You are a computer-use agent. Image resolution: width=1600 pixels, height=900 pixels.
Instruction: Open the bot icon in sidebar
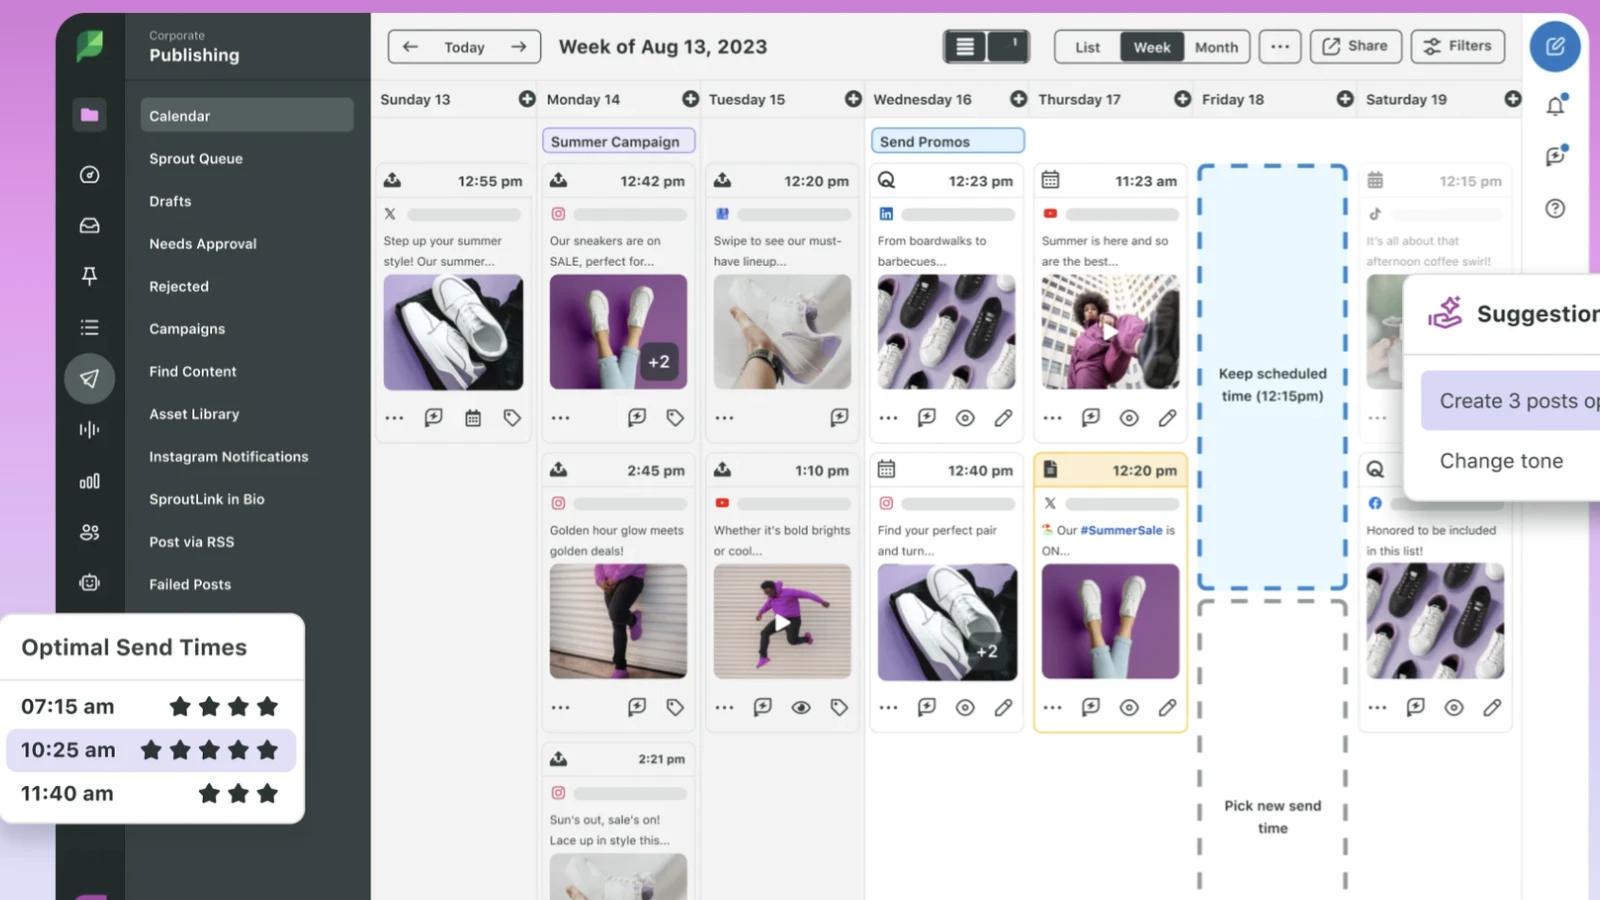[x=89, y=583]
